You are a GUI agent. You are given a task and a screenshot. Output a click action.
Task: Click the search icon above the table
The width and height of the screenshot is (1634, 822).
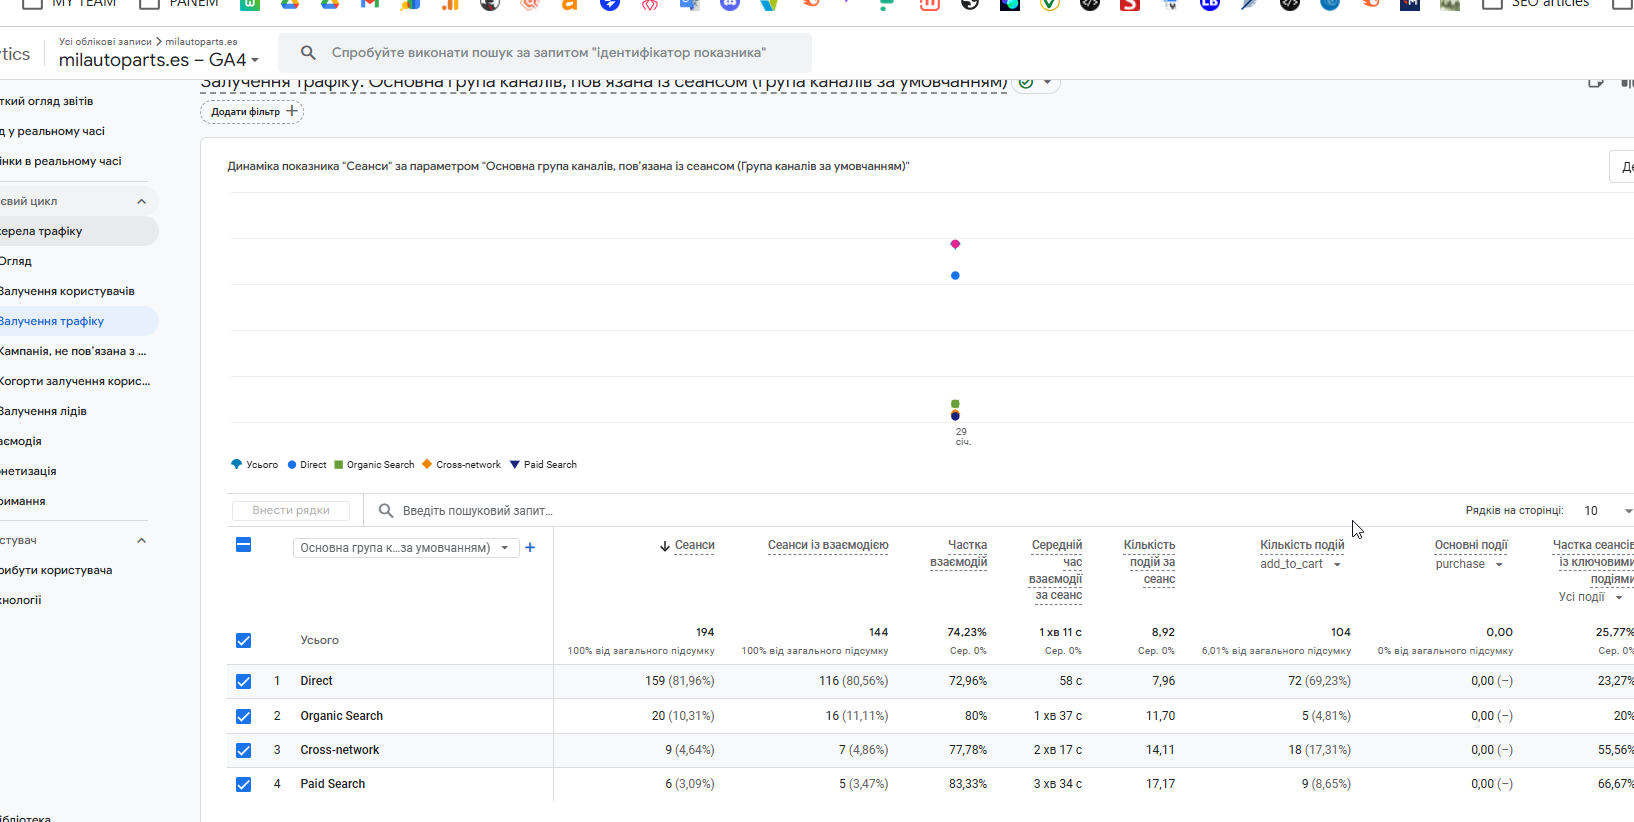tap(386, 511)
